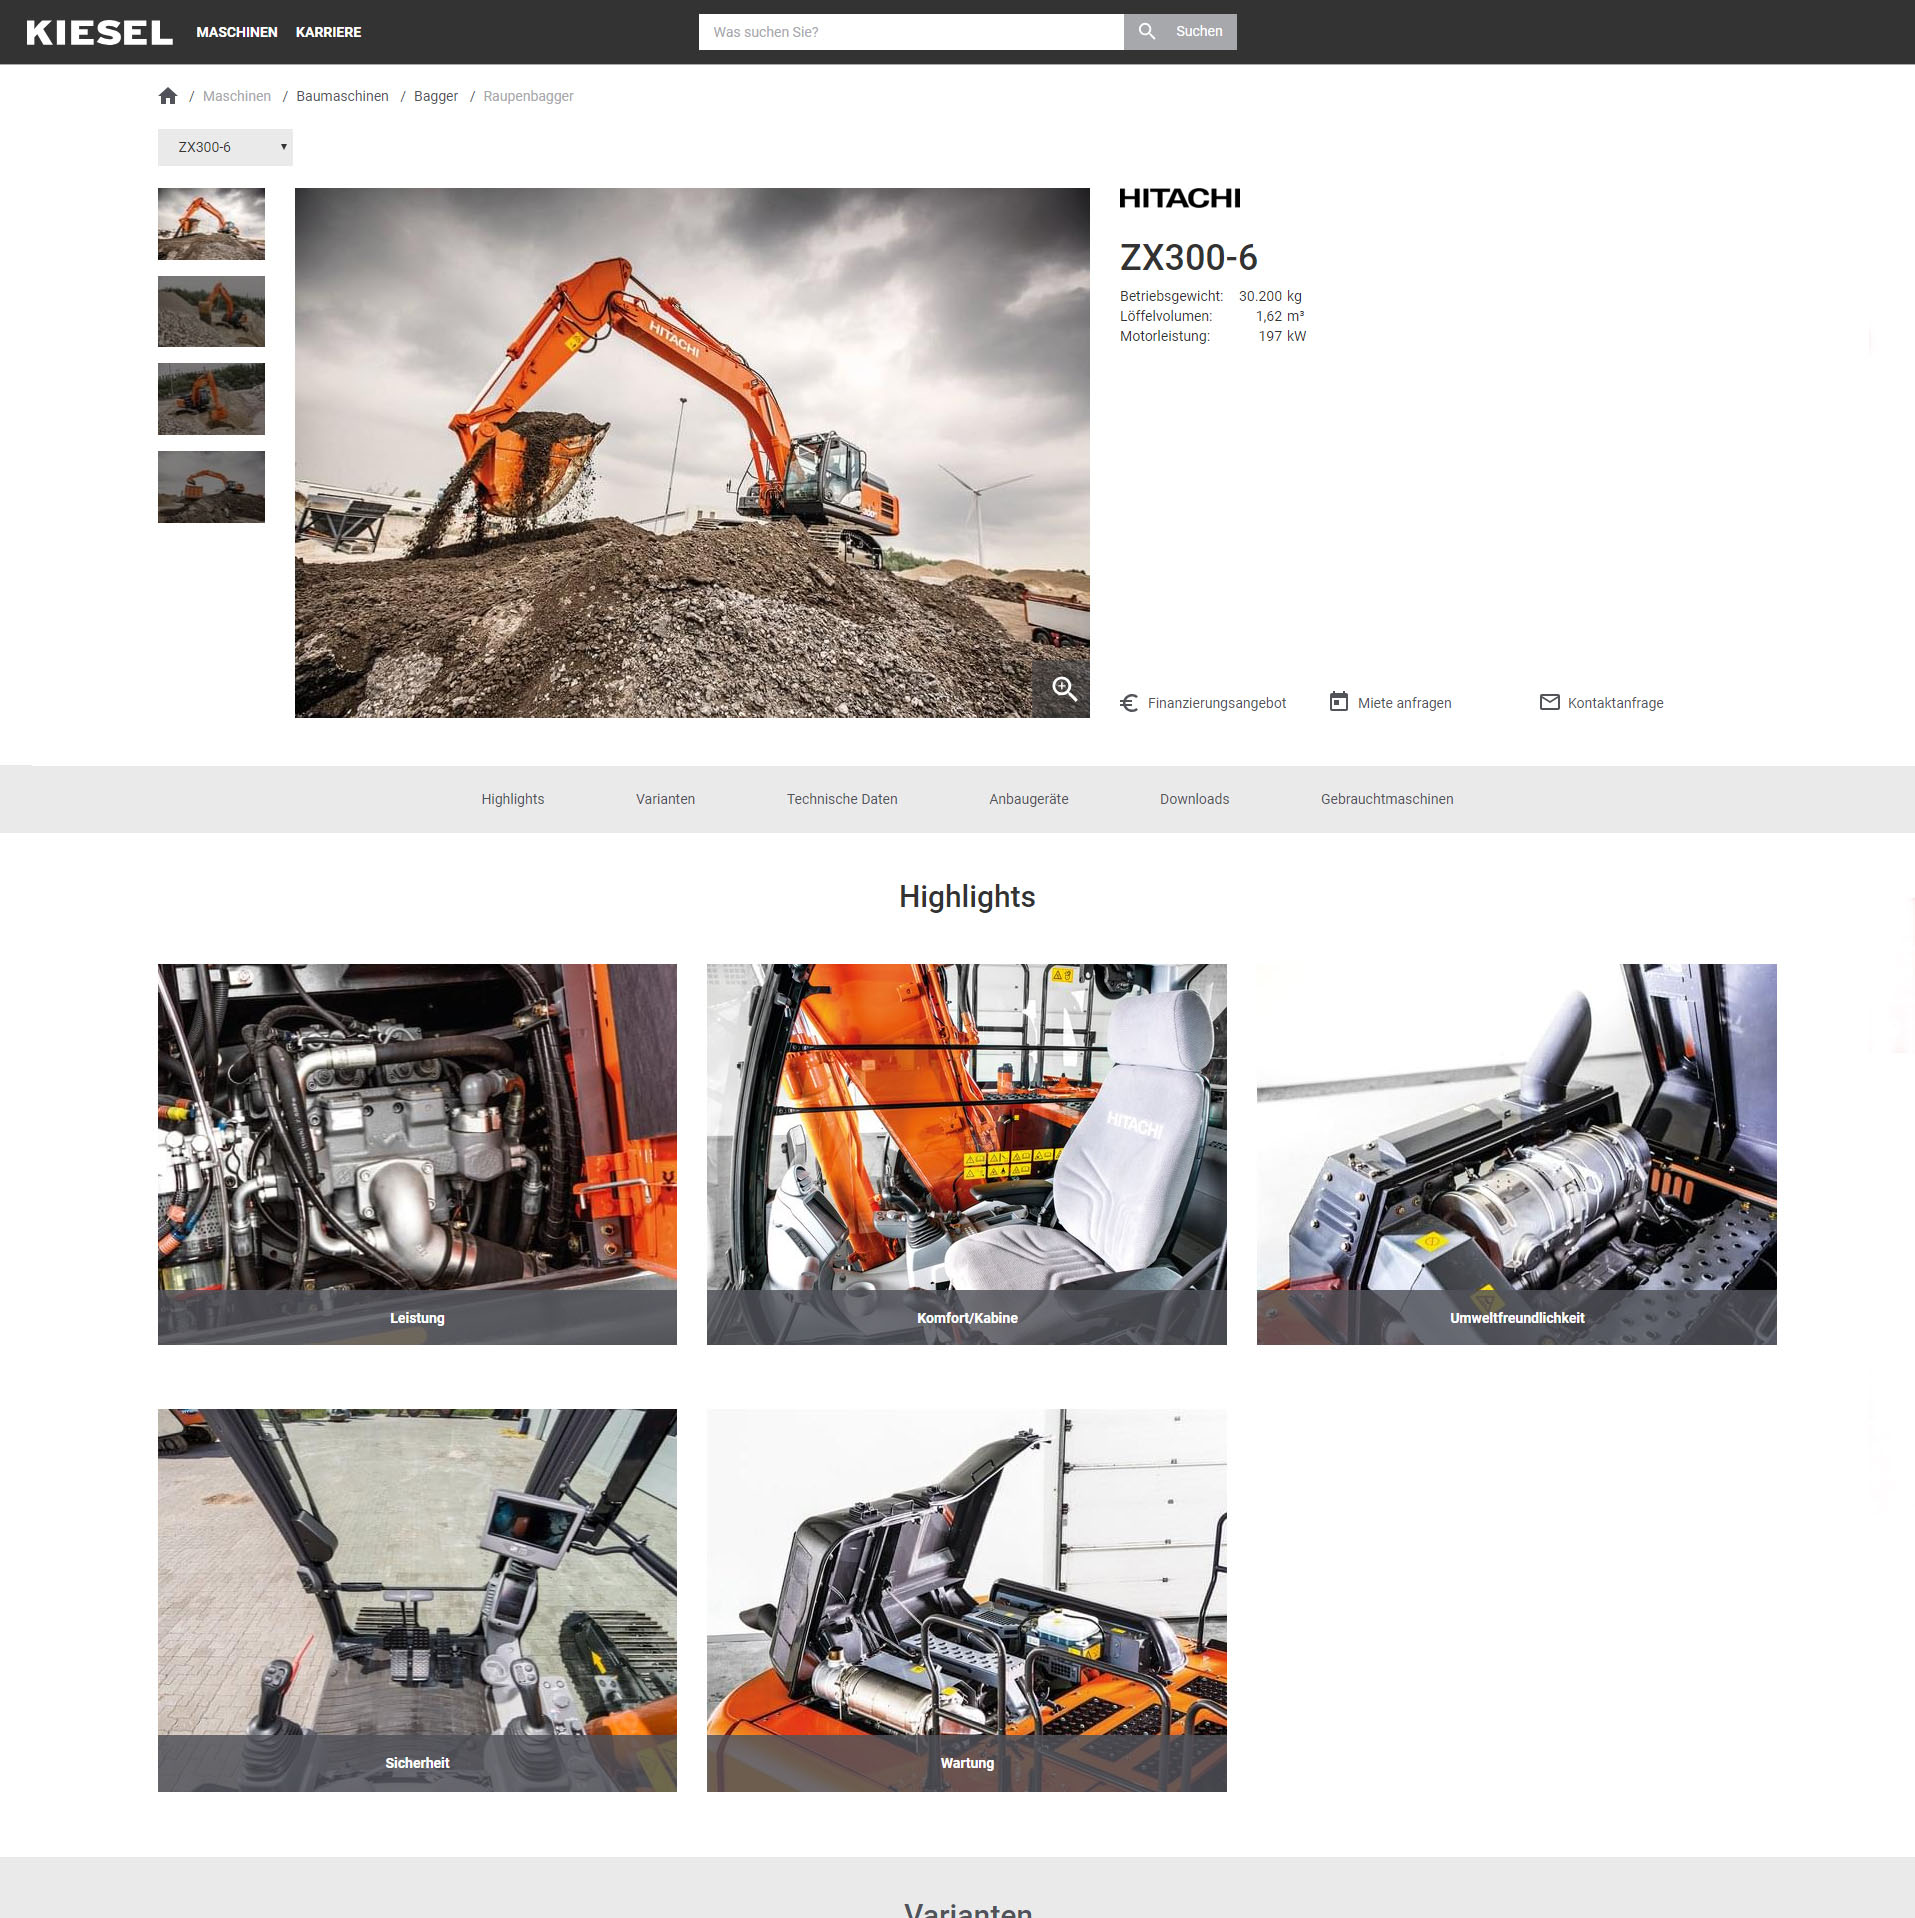
Task: Select the second excavator thumbnail
Action: click(x=211, y=312)
